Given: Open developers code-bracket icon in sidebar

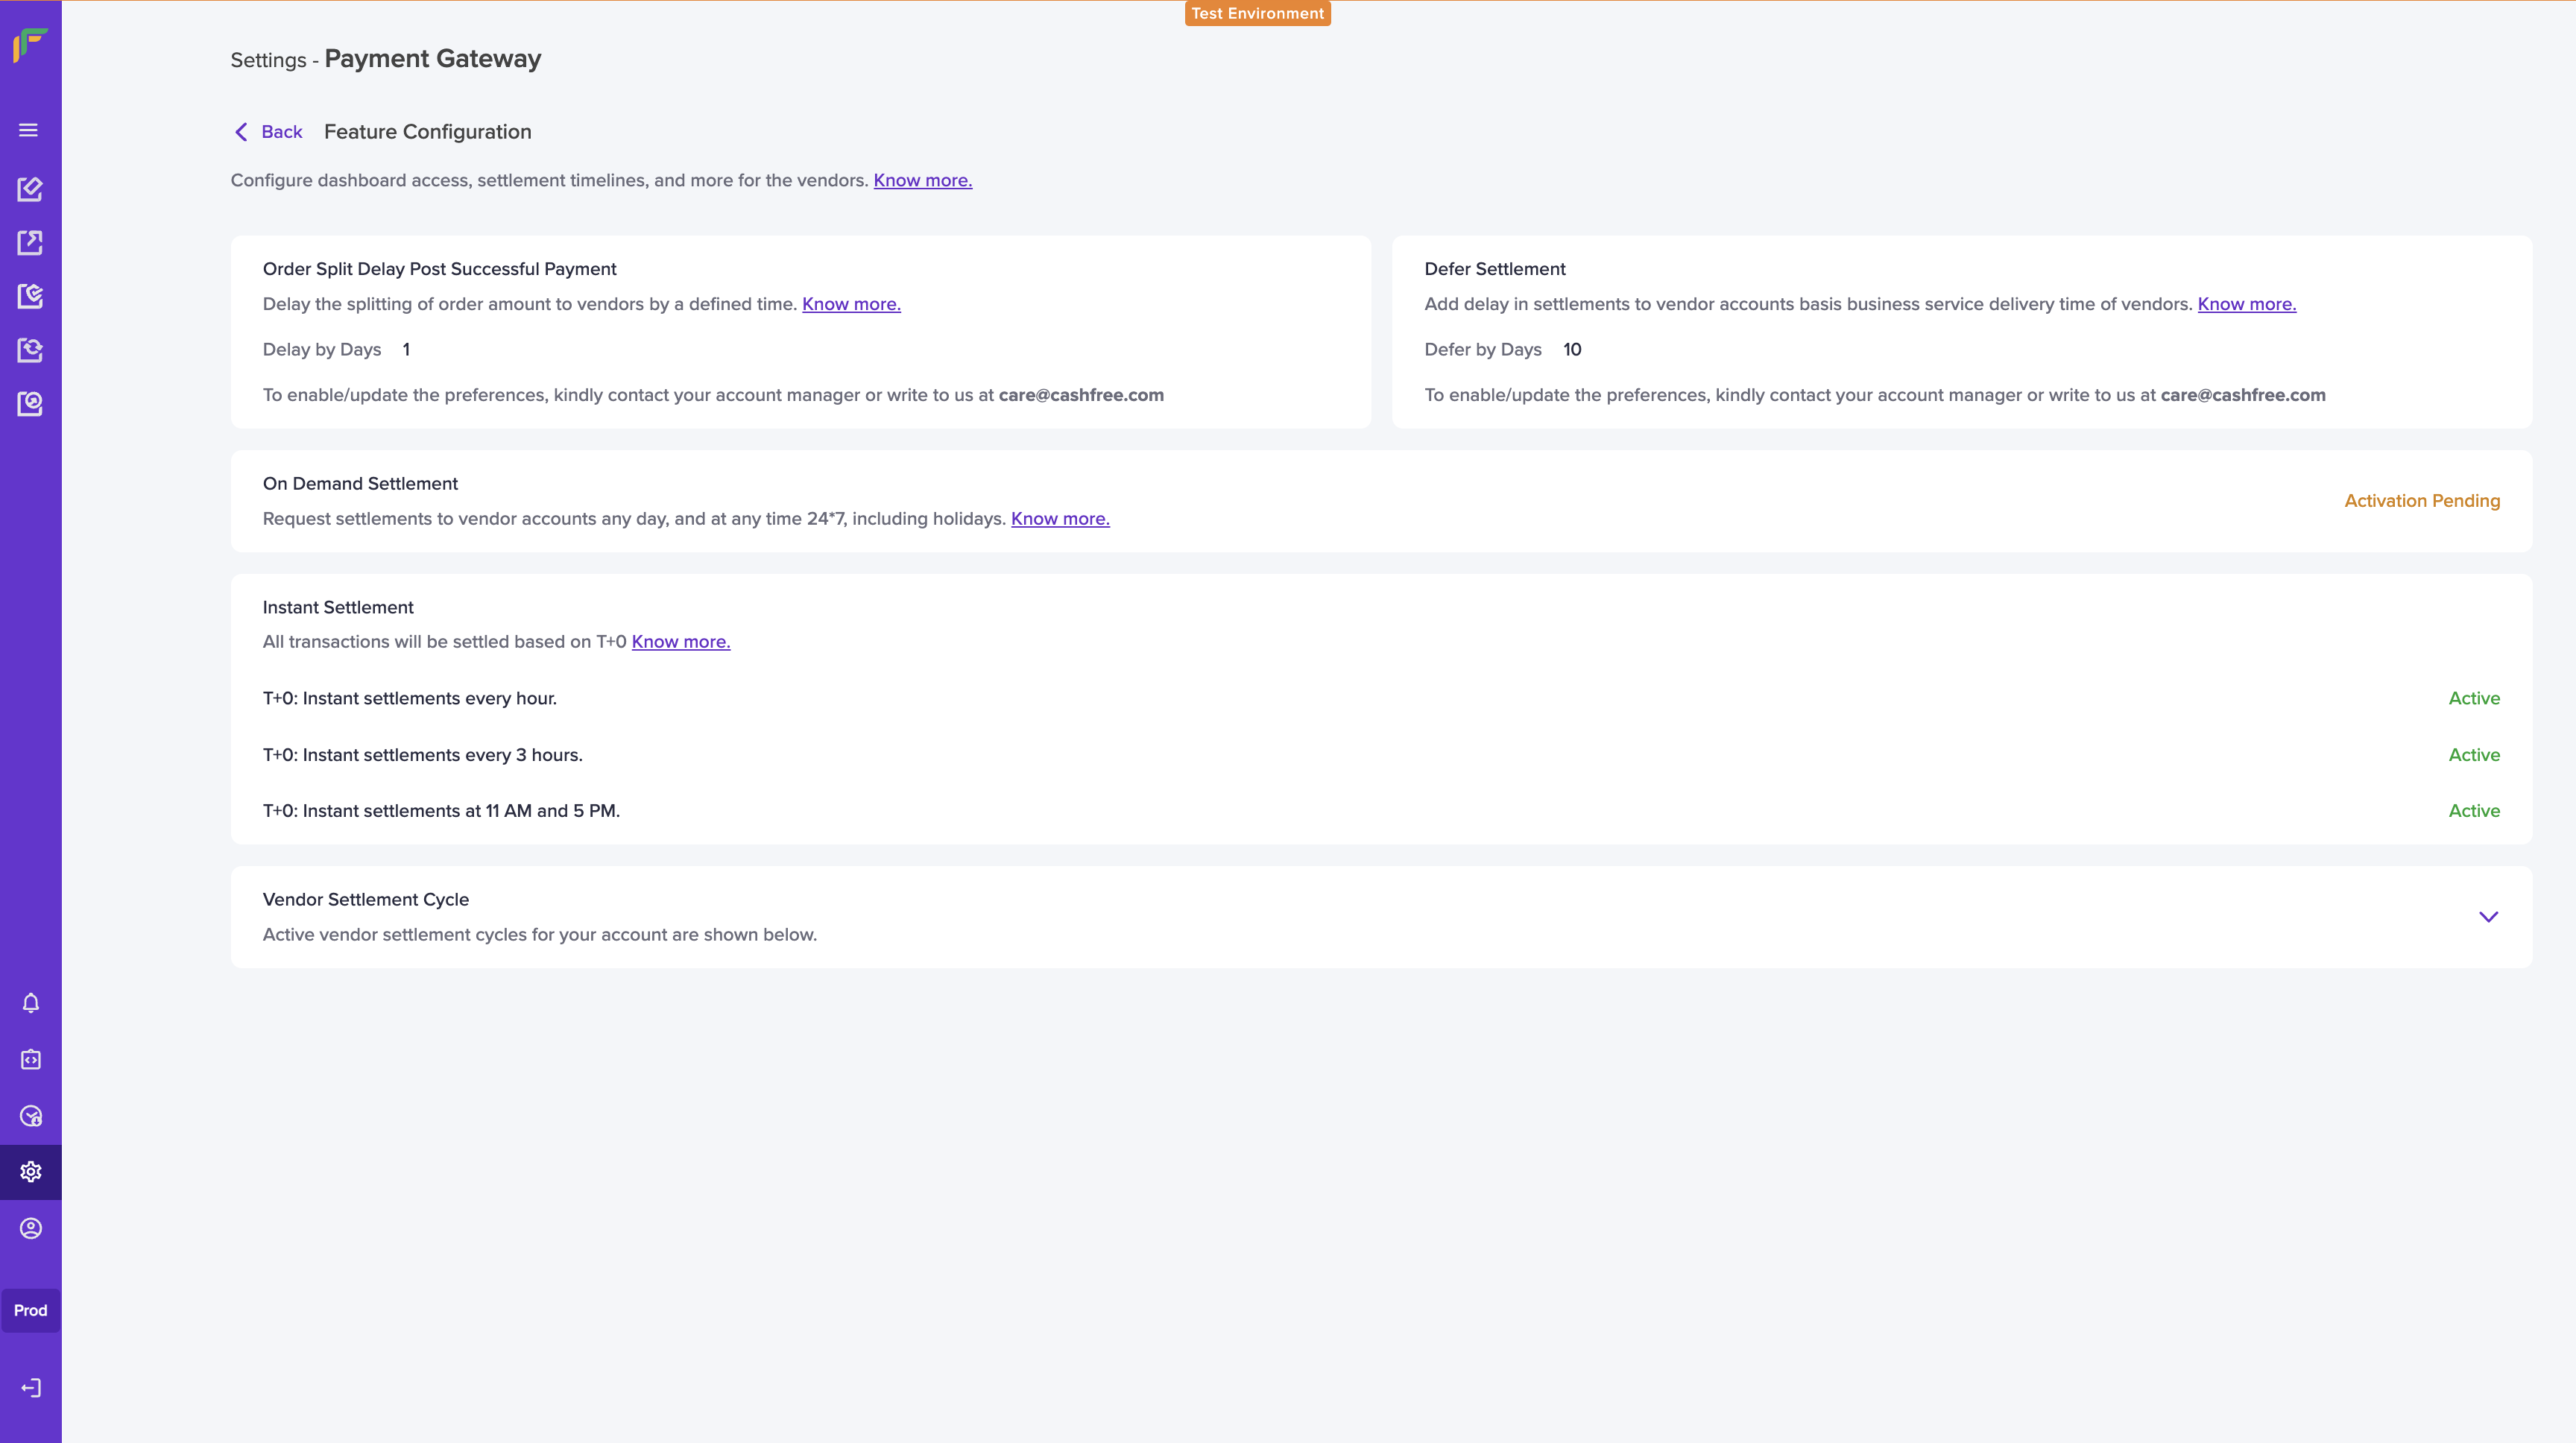Looking at the screenshot, I should point(31,1060).
